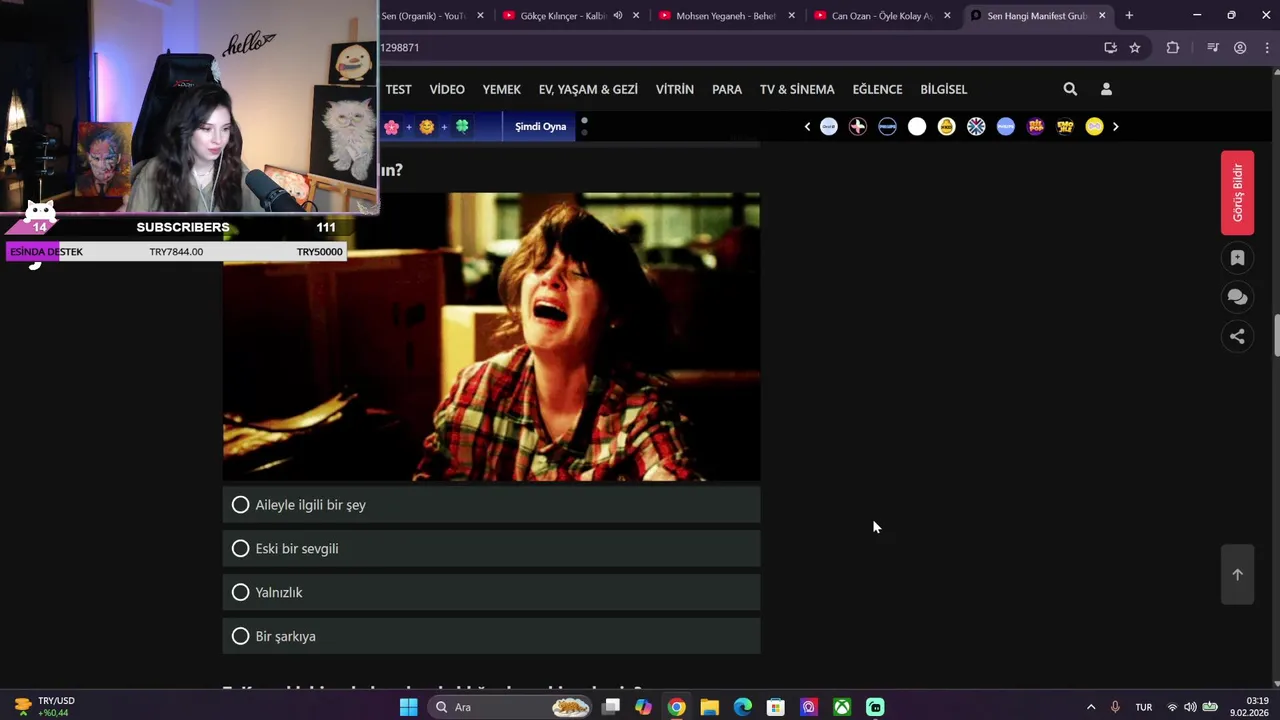Launch Microsoft Edge from taskbar
Viewport: 1280px width, 720px height.
(x=742, y=707)
